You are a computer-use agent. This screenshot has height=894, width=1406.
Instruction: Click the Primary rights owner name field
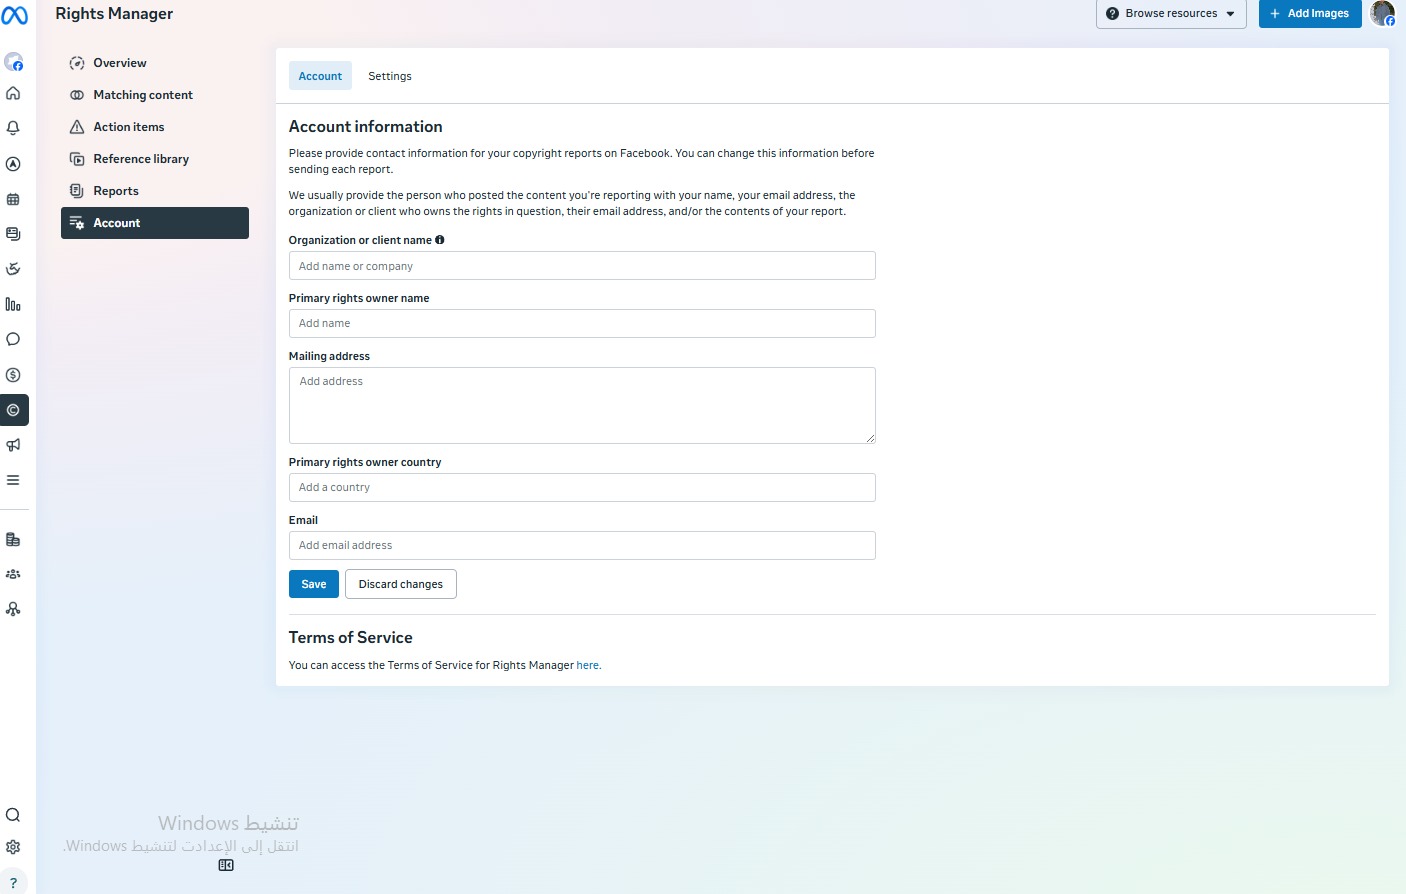pyautogui.click(x=582, y=324)
